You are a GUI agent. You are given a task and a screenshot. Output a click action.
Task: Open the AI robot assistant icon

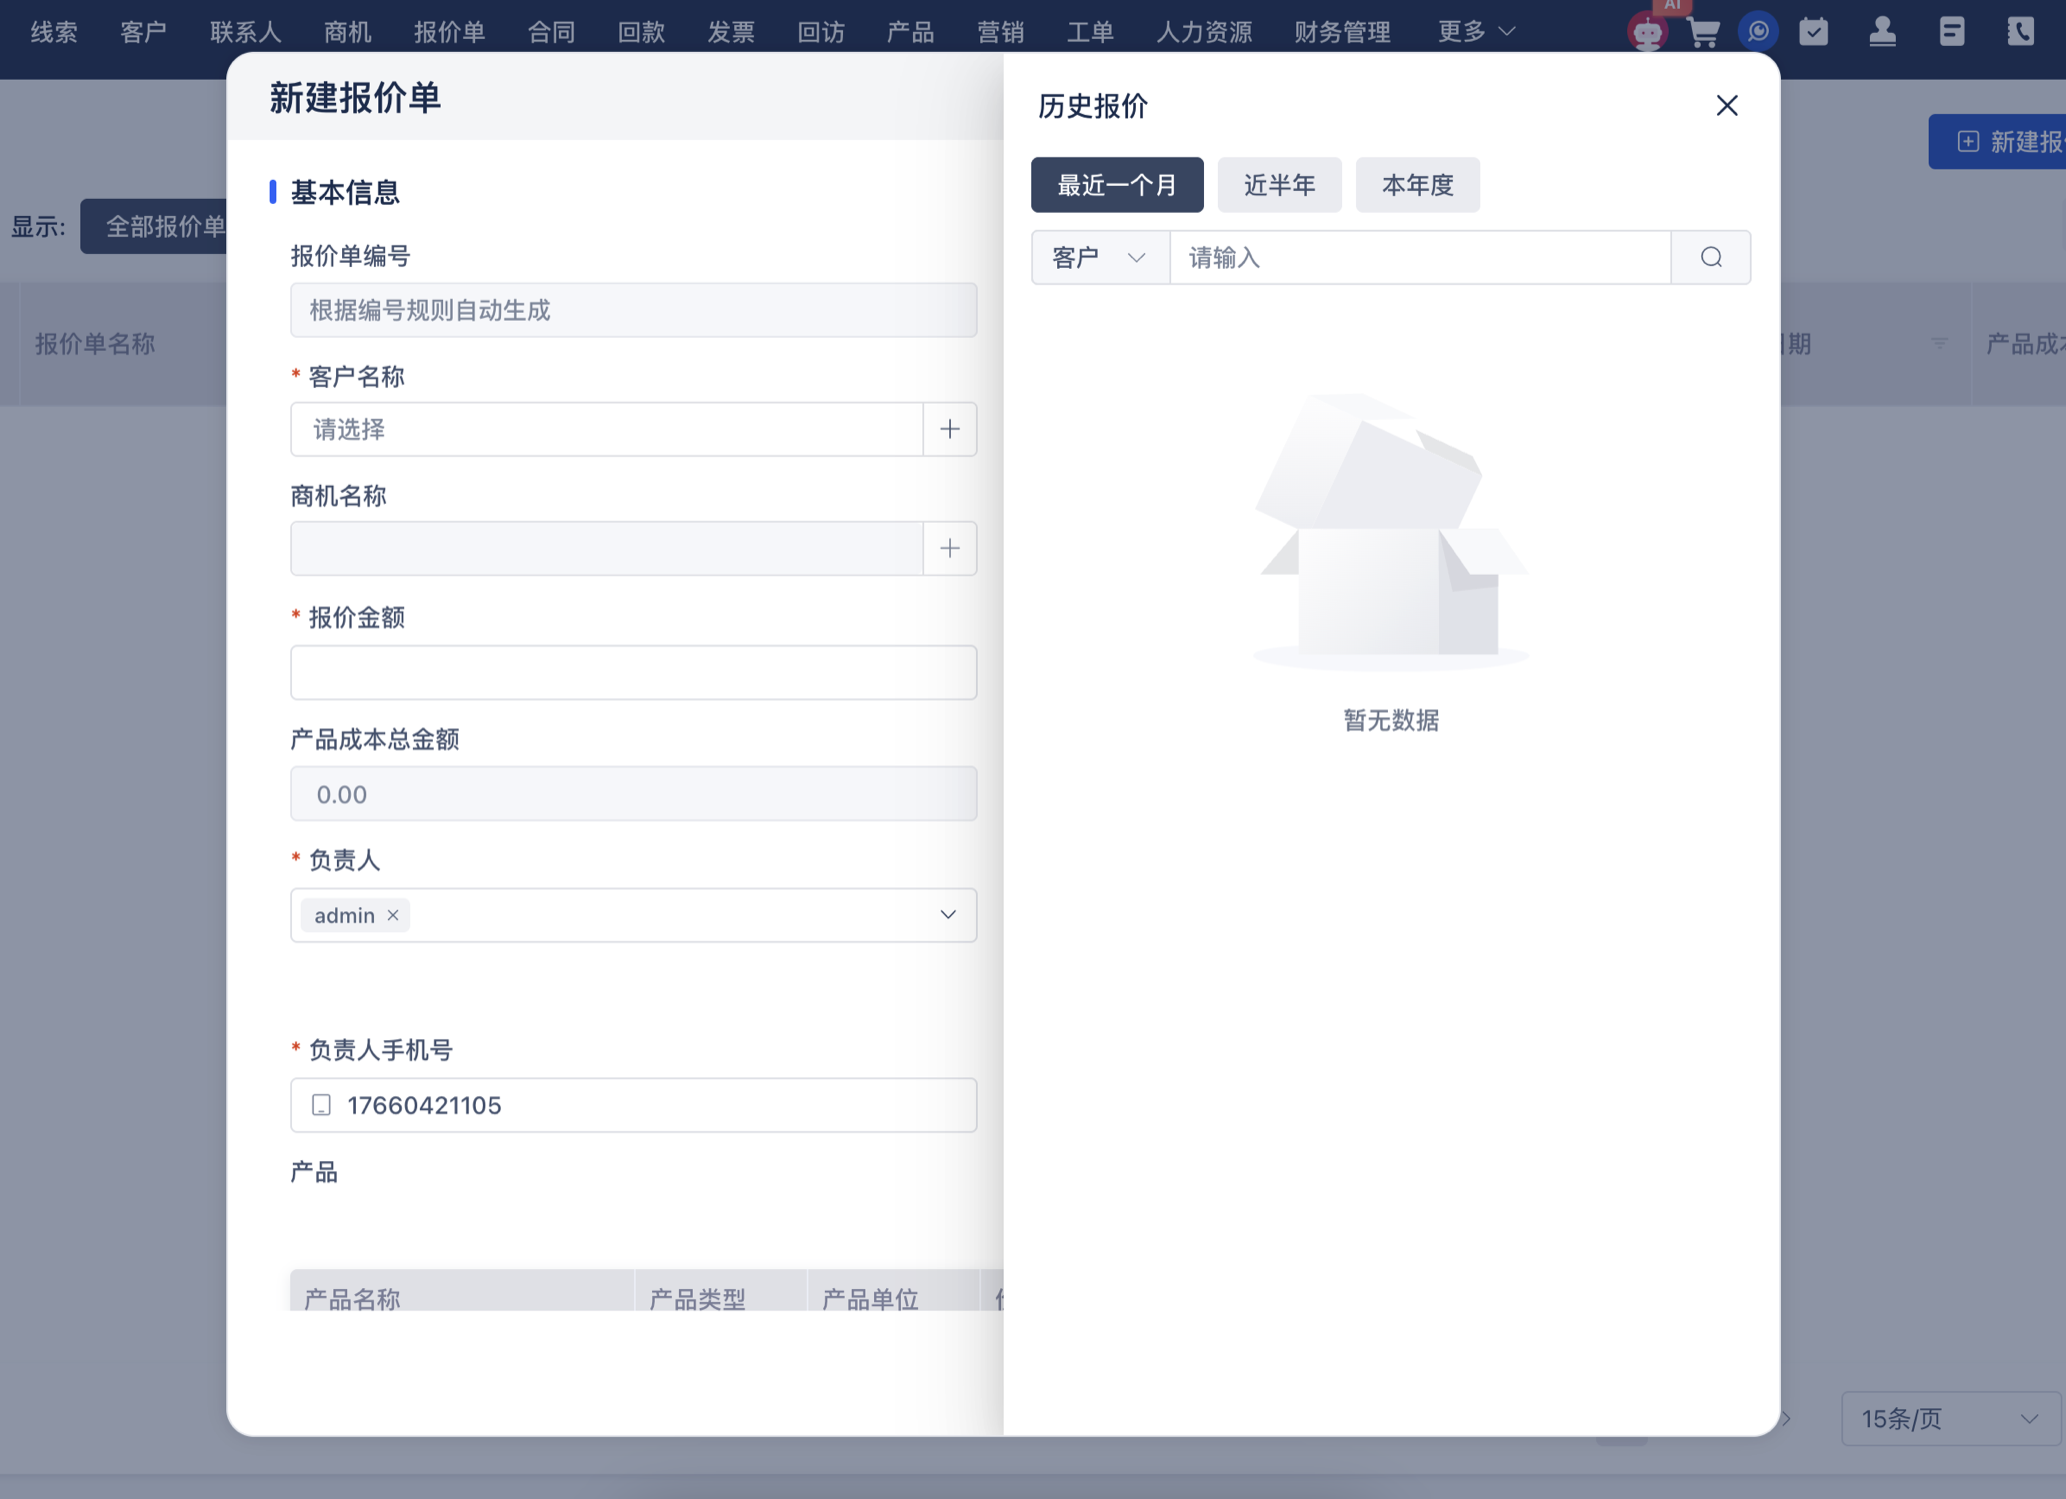click(1647, 32)
